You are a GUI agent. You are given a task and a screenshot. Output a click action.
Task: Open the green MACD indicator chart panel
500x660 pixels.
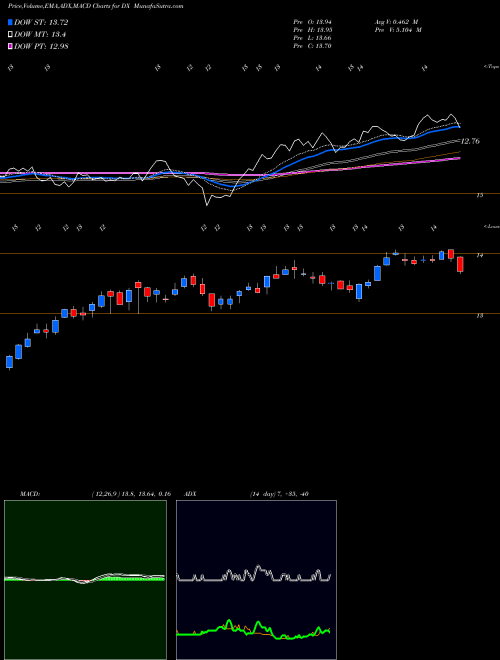pos(85,580)
